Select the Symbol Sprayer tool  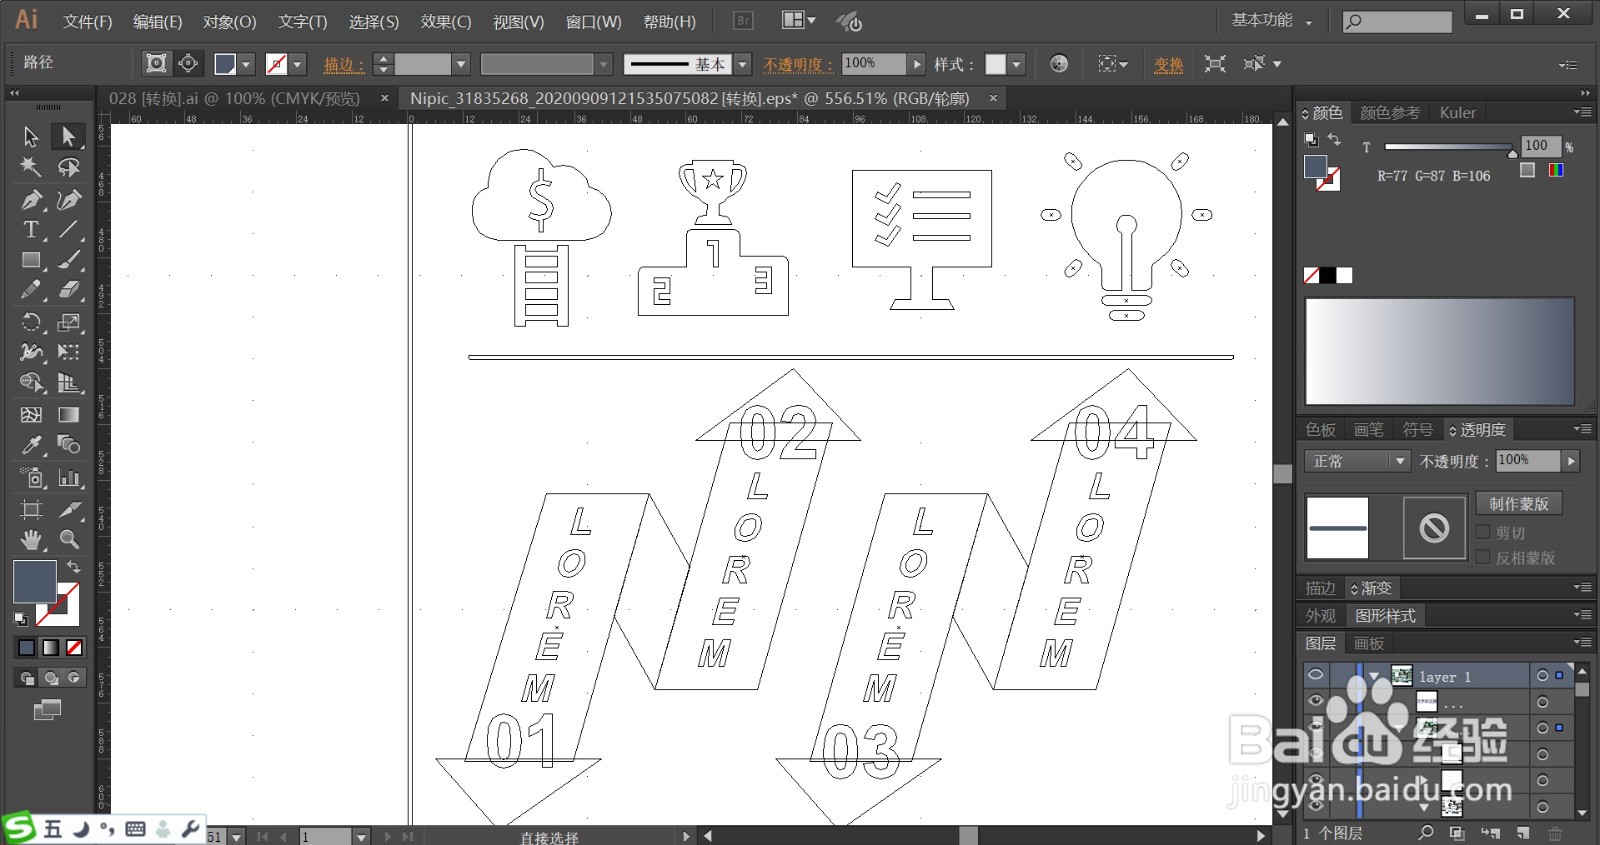click(x=31, y=477)
